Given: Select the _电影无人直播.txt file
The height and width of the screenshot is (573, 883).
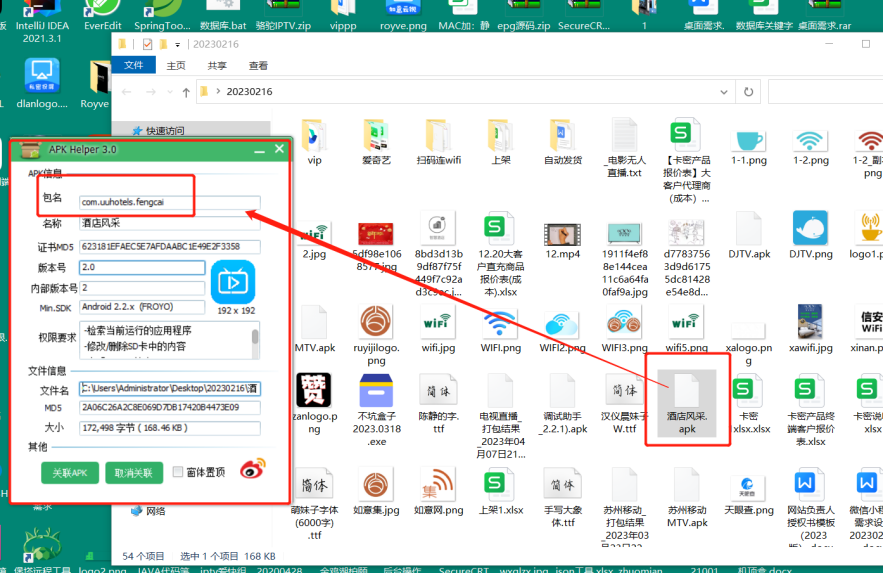Looking at the screenshot, I should pyautogui.click(x=625, y=149).
